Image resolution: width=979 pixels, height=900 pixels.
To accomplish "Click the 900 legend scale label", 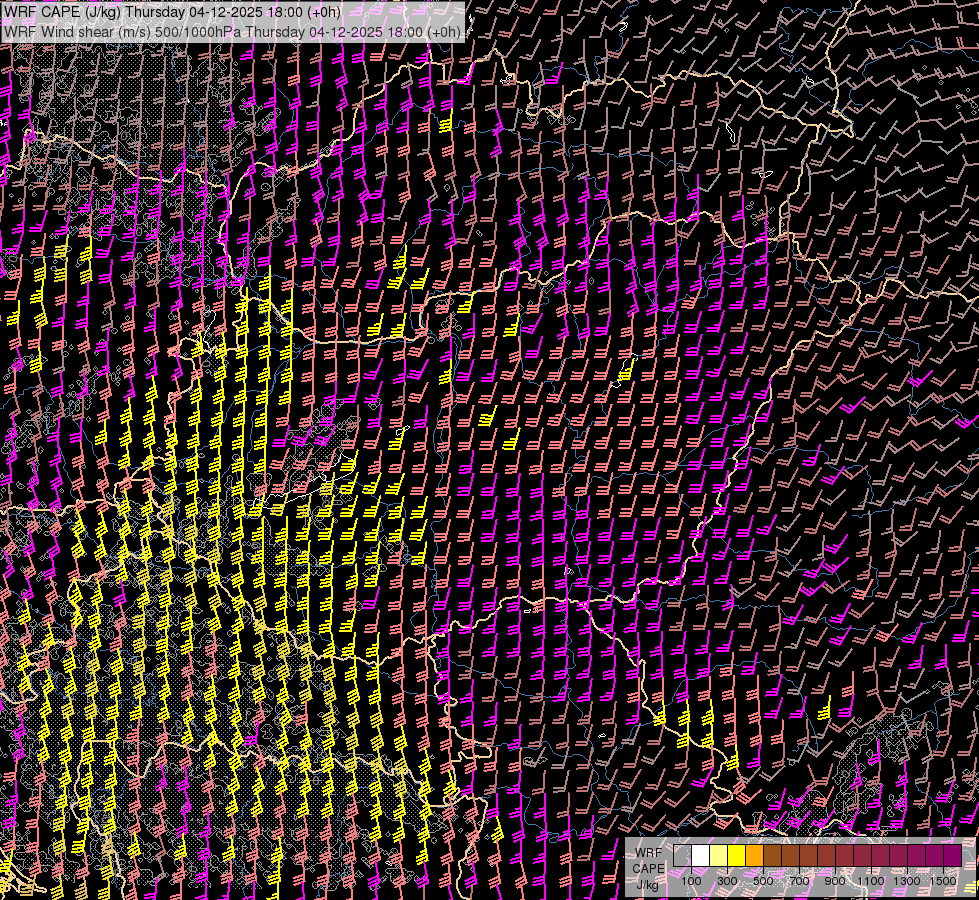I will [835, 881].
